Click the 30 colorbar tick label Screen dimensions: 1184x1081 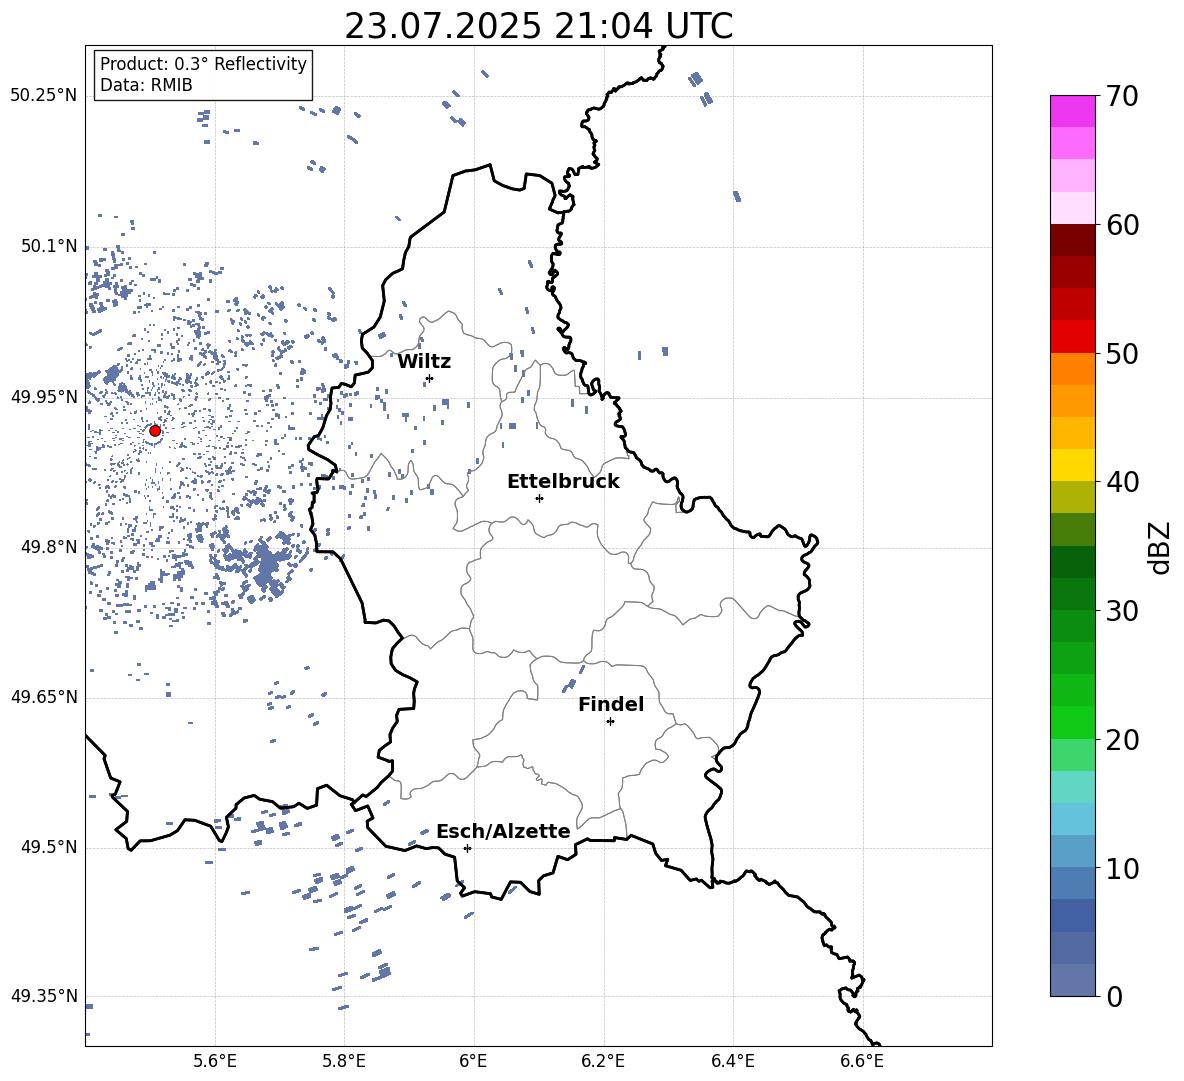point(1122,611)
